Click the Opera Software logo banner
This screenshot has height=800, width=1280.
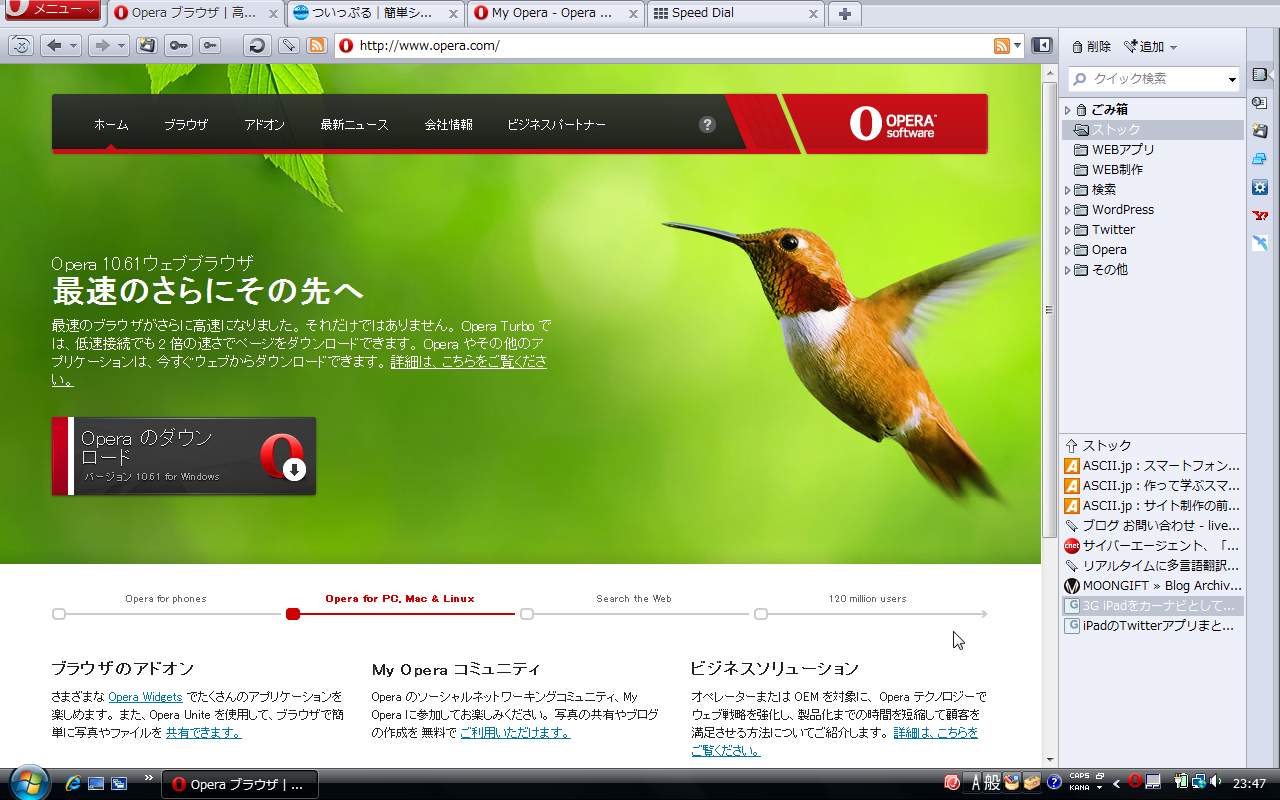point(892,123)
